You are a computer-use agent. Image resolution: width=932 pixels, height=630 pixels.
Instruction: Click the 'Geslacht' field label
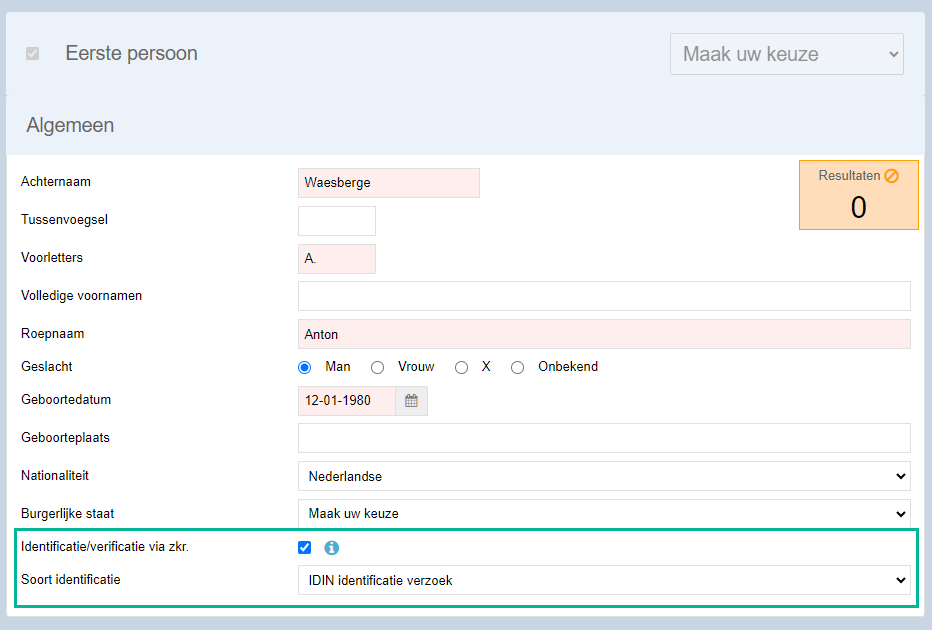click(x=46, y=367)
